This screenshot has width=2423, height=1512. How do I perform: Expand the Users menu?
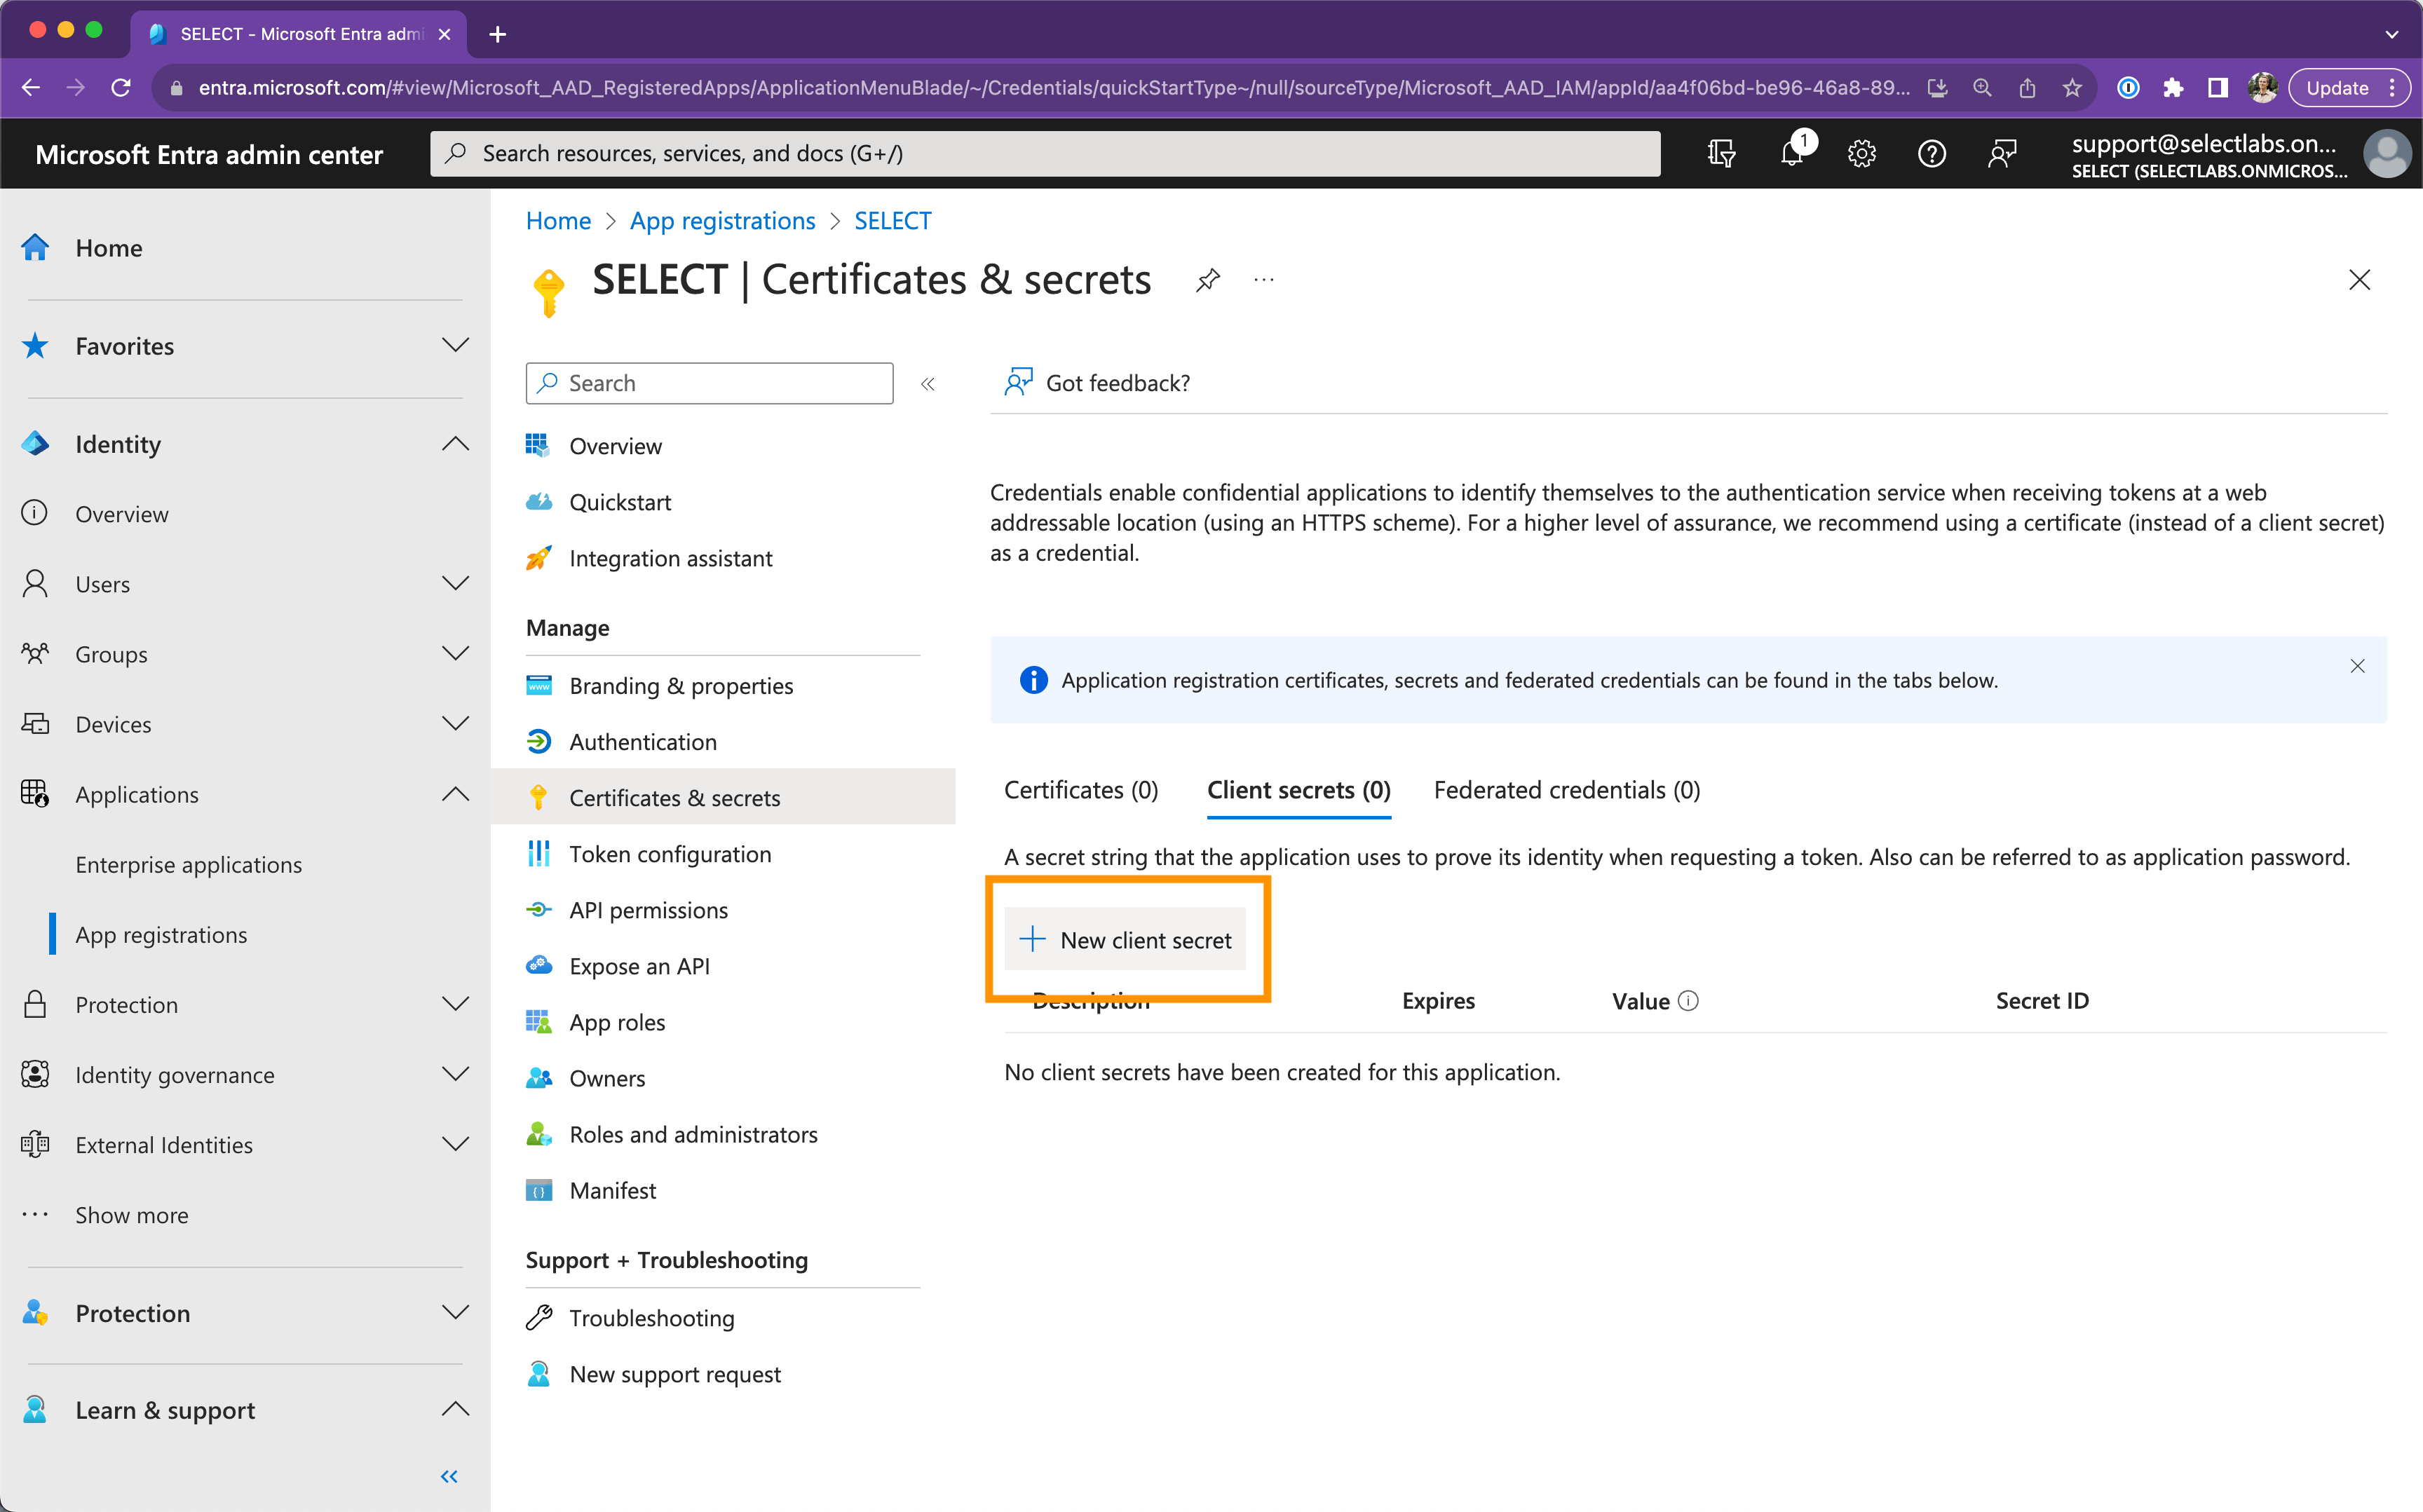click(x=455, y=584)
